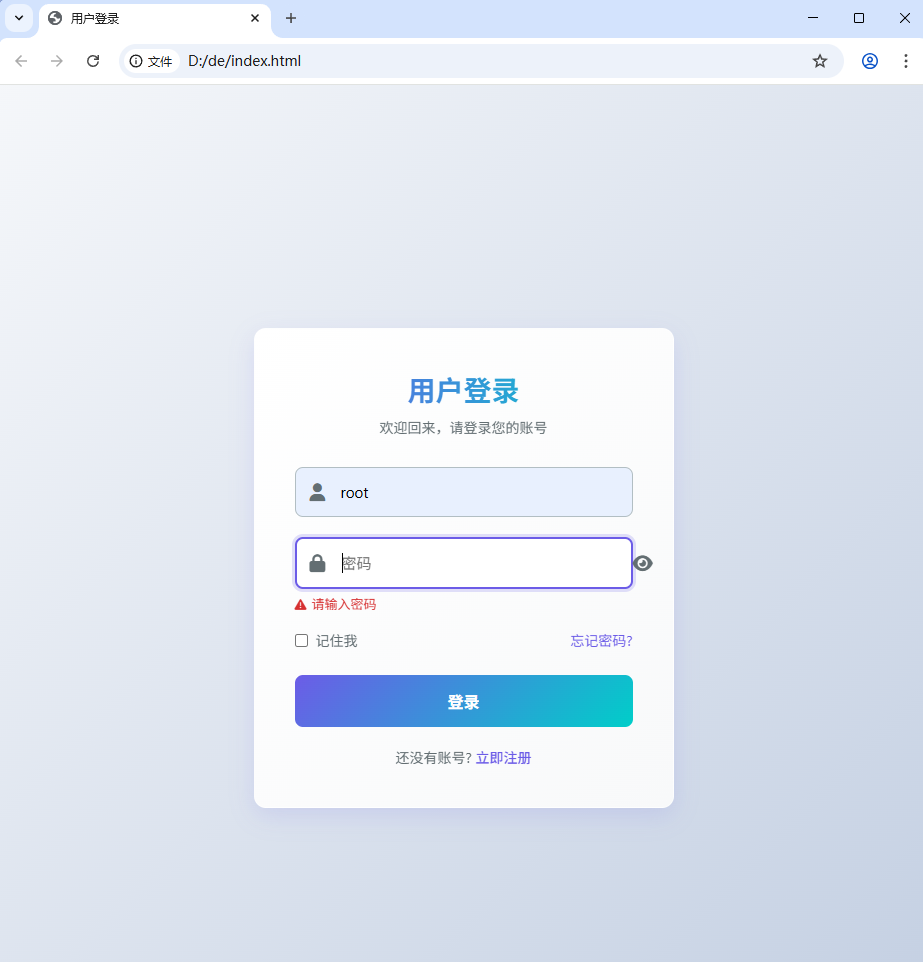Image resolution: width=923 pixels, height=962 pixels.
Task: Expand the tab search dropdown arrow
Action: click(19, 18)
